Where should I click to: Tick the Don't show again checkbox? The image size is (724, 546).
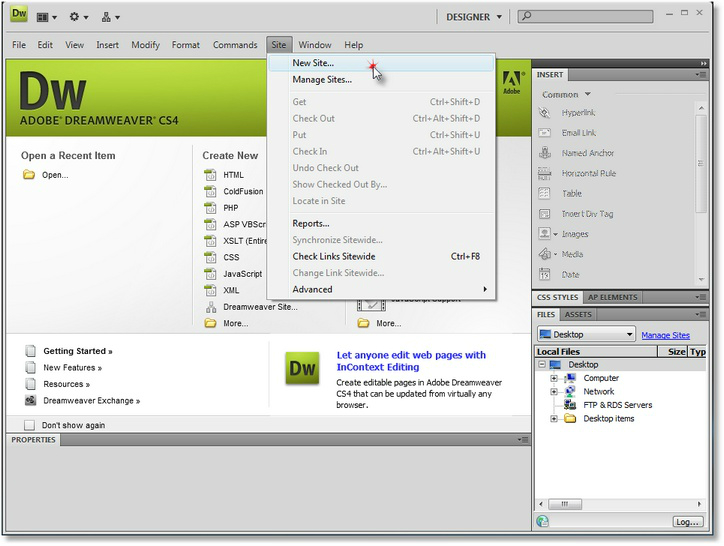[29, 425]
